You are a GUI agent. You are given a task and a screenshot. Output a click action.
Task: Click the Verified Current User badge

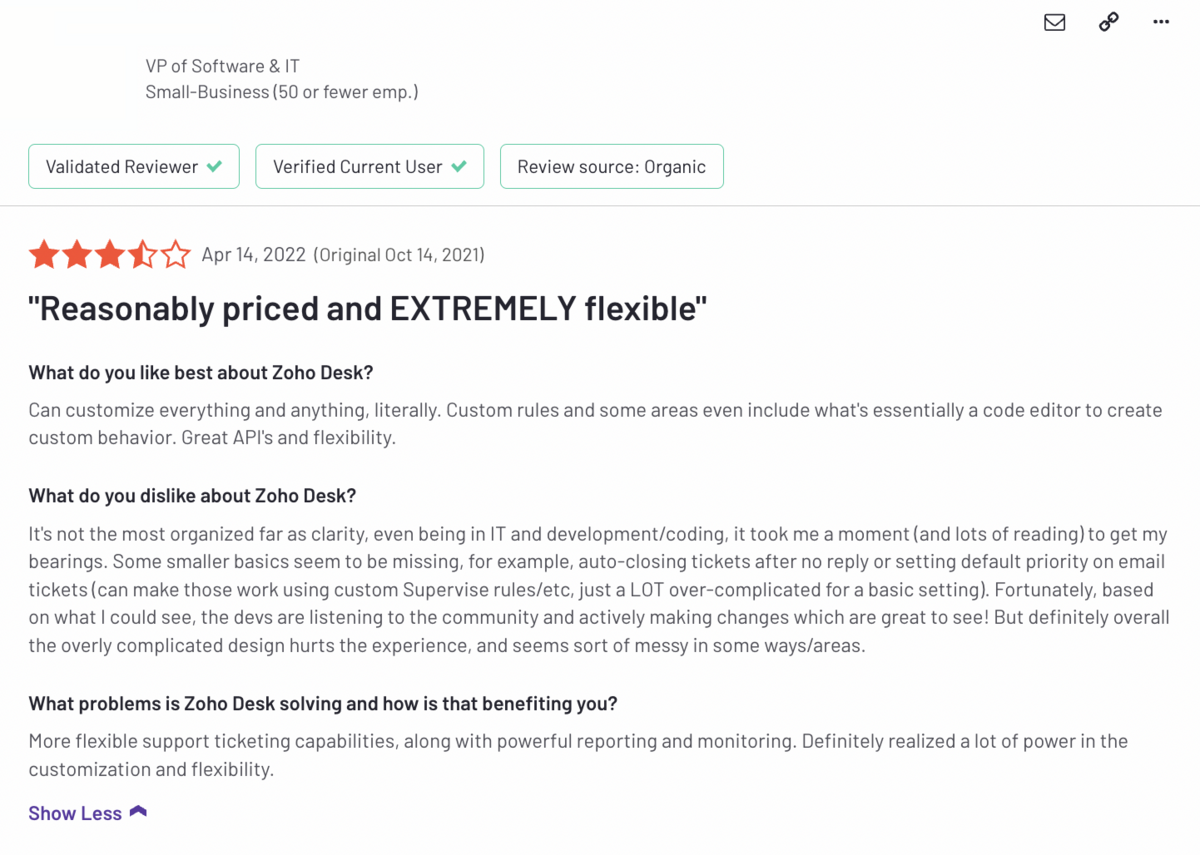tap(370, 167)
